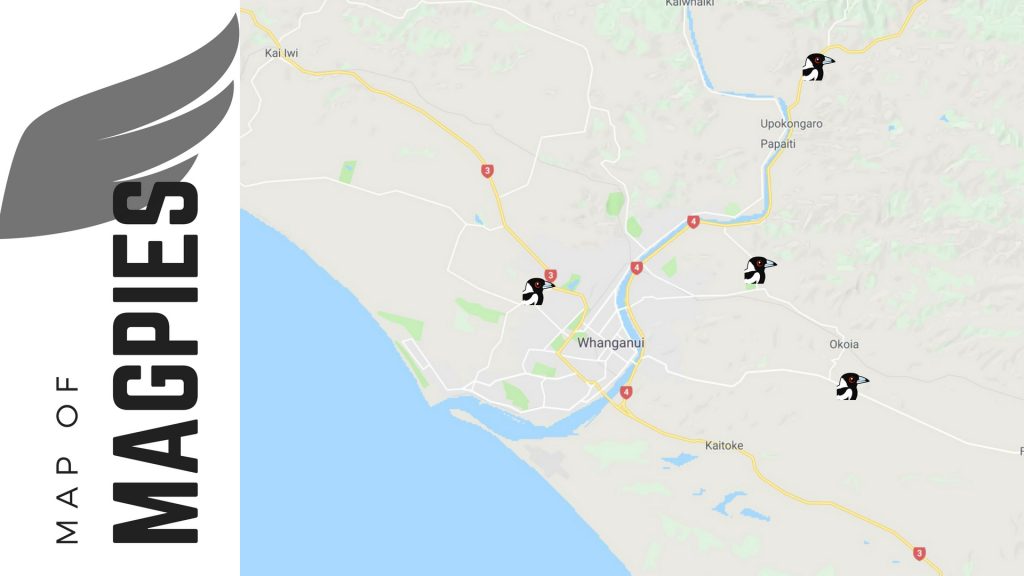Screen dimensions: 1024x576
Task: Click the Highway 3 shield closest to Kai Iwi
Action: [x=487, y=171]
